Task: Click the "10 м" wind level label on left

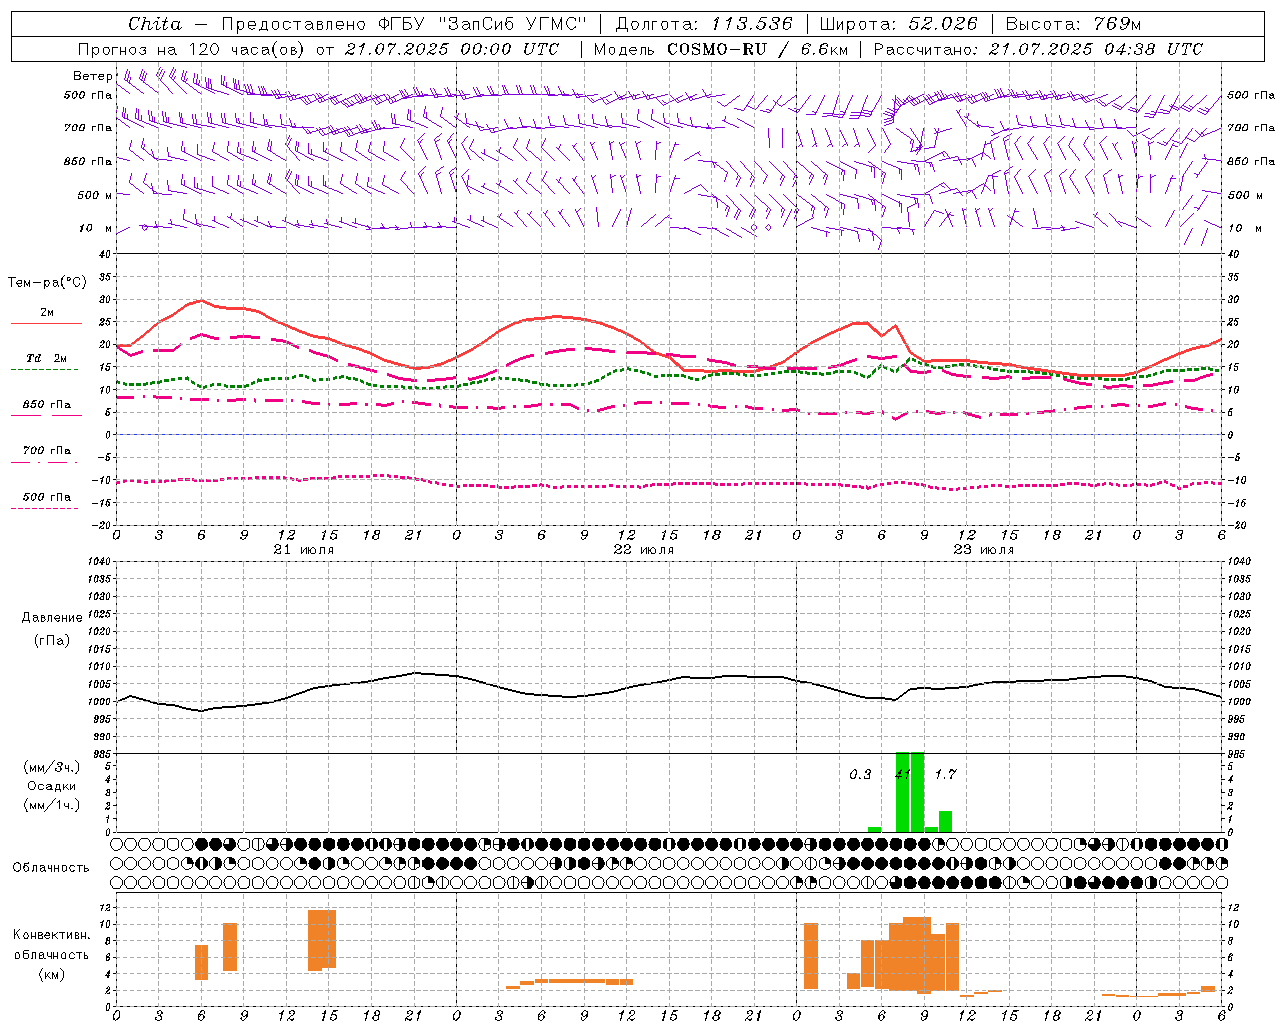Action: coord(96,228)
